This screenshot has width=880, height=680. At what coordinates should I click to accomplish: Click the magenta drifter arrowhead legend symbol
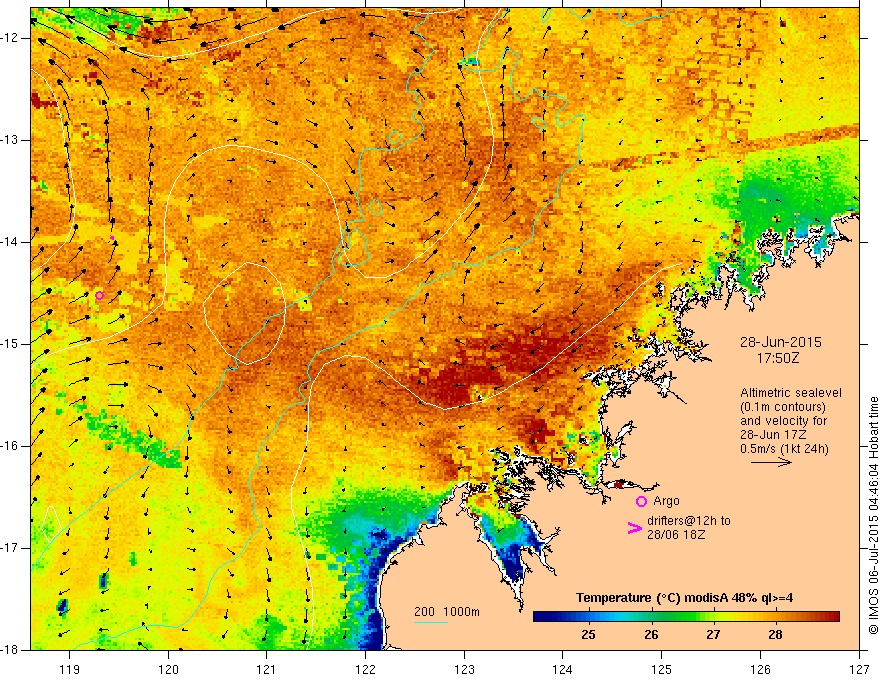(x=634, y=528)
